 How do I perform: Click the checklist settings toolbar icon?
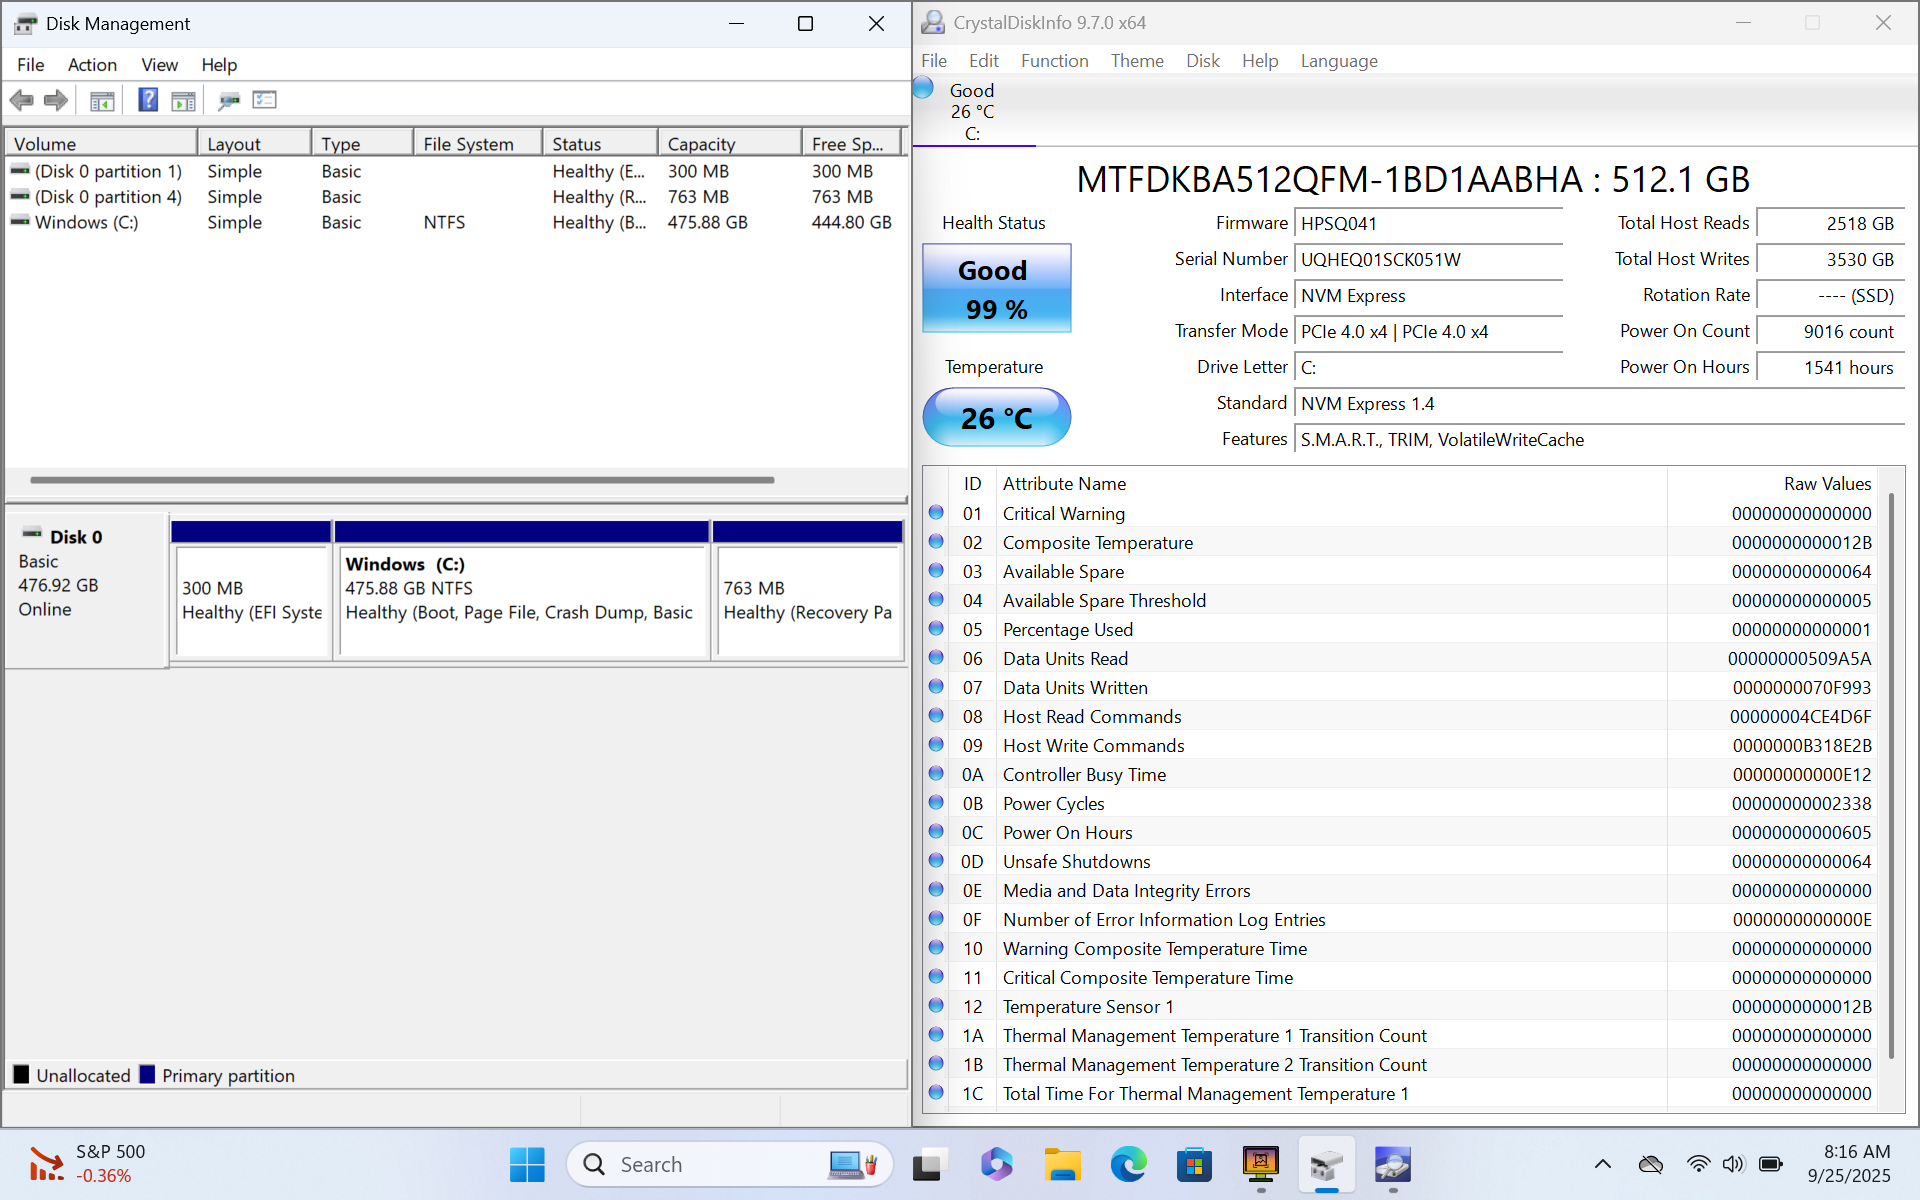point(264,100)
